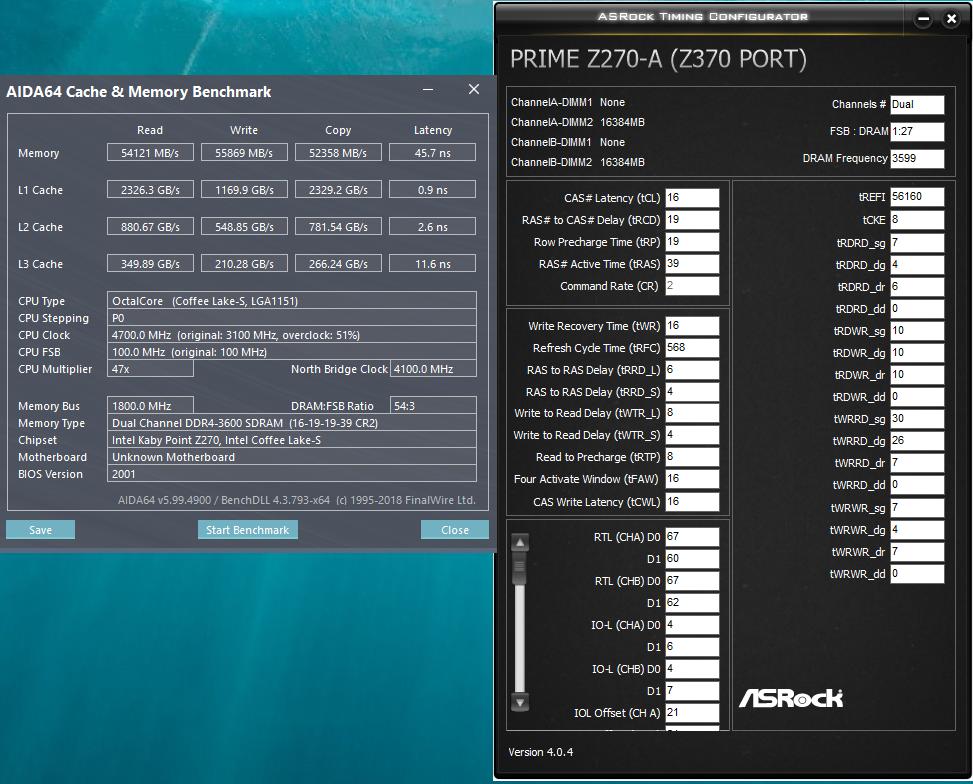Click the RTL (CHB) D0 field
Image resolution: width=973 pixels, height=784 pixels.
[x=692, y=581]
